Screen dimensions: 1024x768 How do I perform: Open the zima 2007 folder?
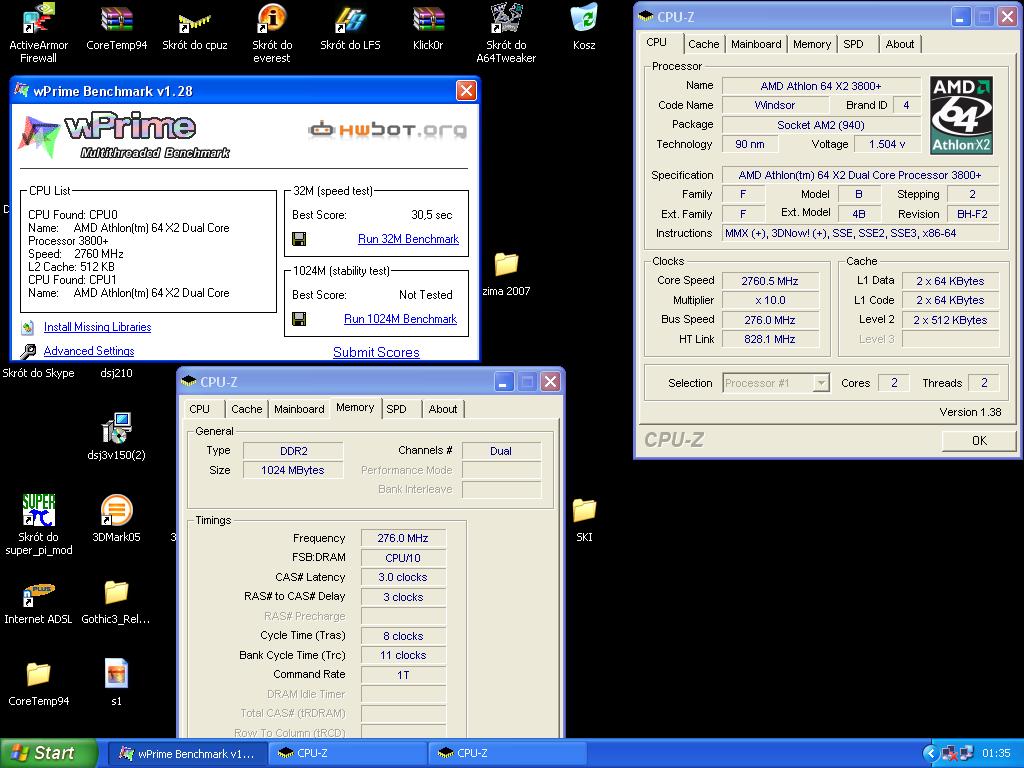(x=506, y=264)
